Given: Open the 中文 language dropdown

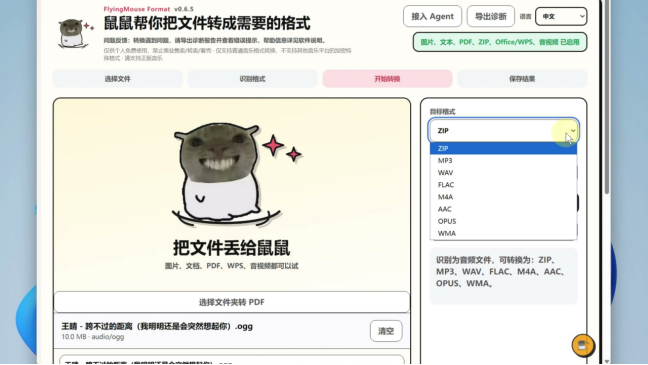Looking at the screenshot, I should pyautogui.click(x=561, y=17).
